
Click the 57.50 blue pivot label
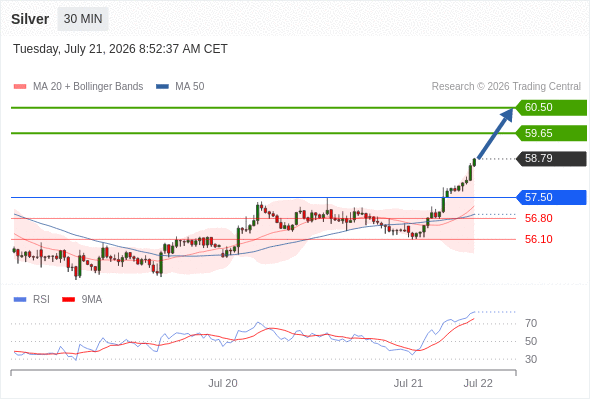(x=551, y=197)
